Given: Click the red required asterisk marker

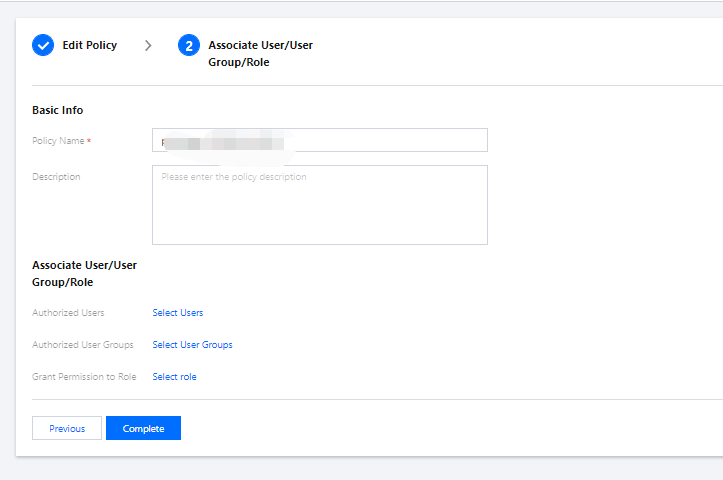Looking at the screenshot, I should [89, 141].
